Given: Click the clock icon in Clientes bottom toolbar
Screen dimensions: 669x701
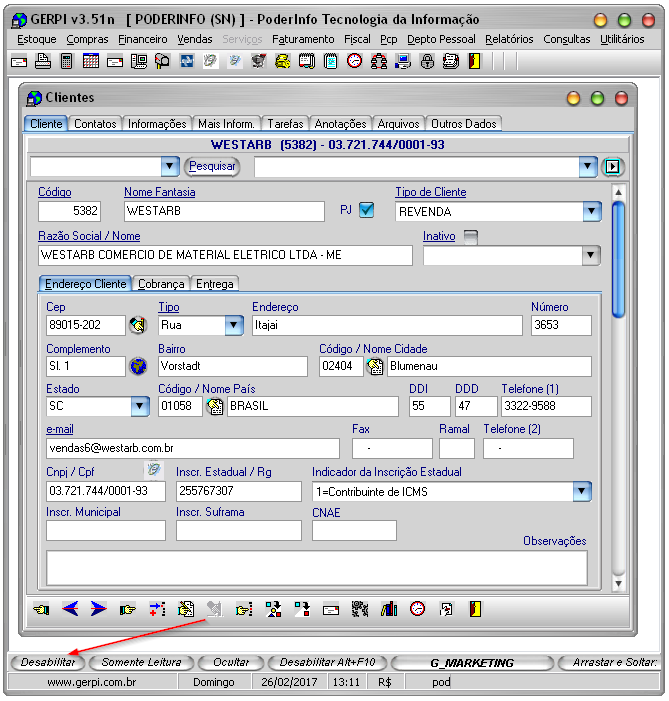Looking at the screenshot, I should click(418, 609).
